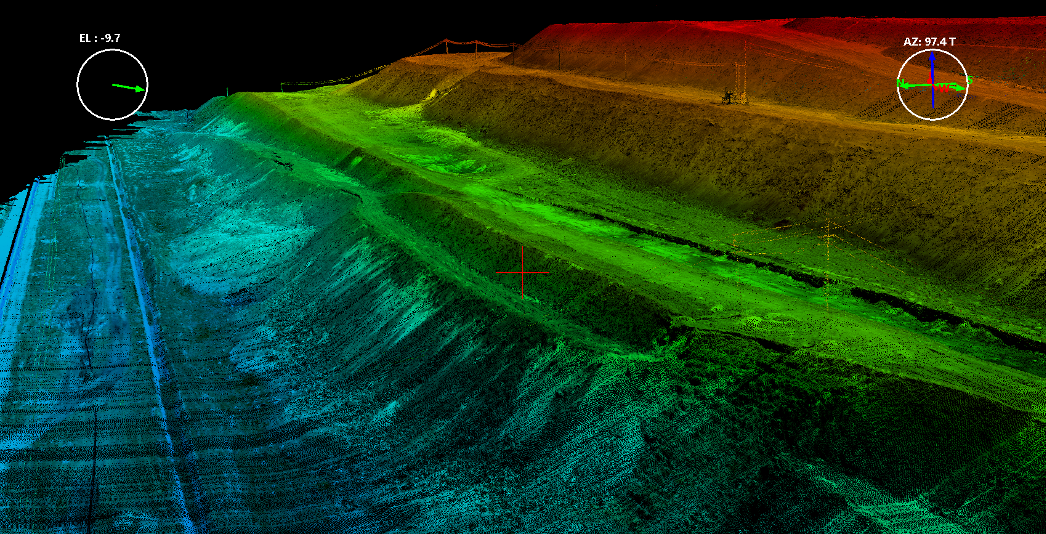Click the blue vertical arrow in the compass

[932, 75]
